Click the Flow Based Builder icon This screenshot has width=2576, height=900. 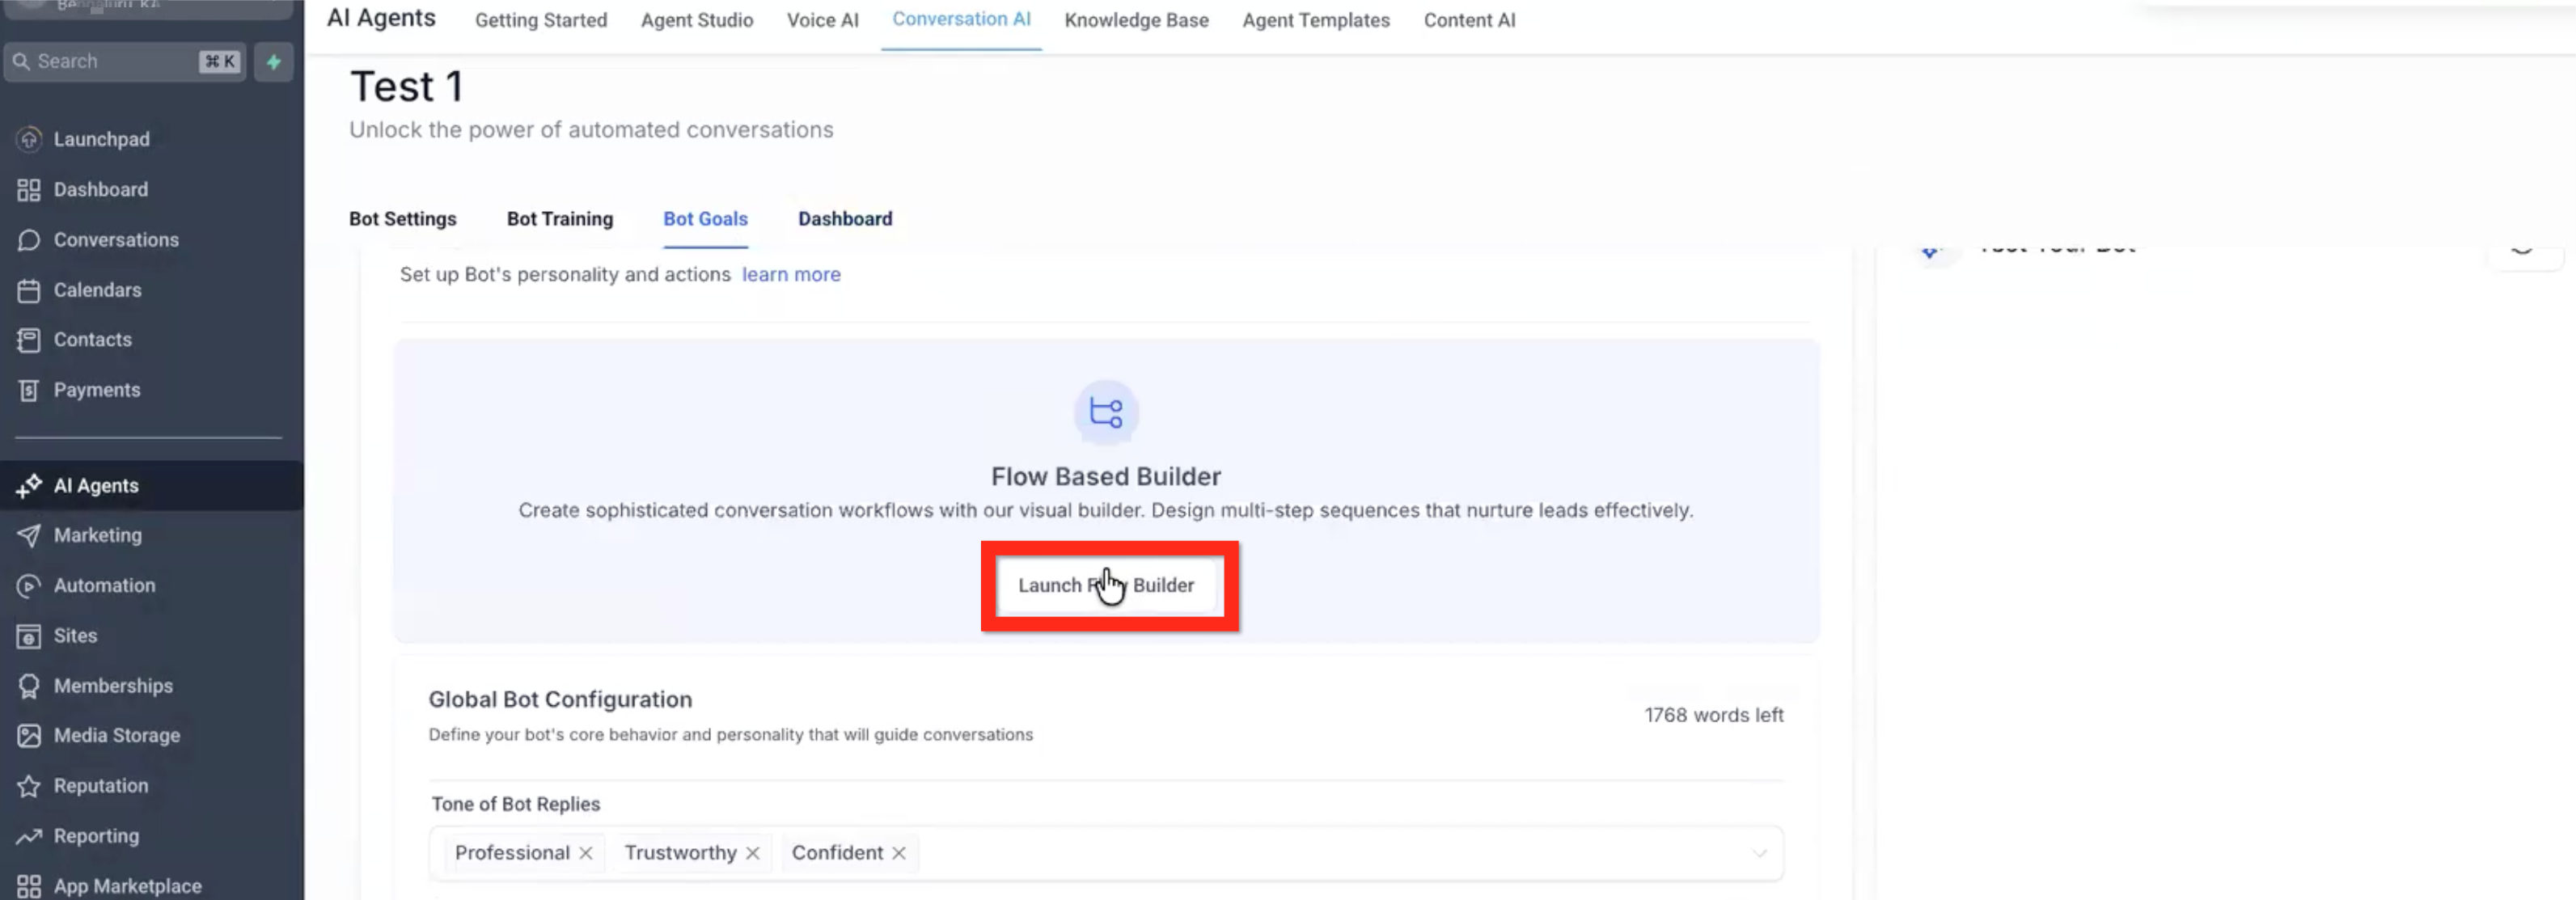click(1105, 412)
